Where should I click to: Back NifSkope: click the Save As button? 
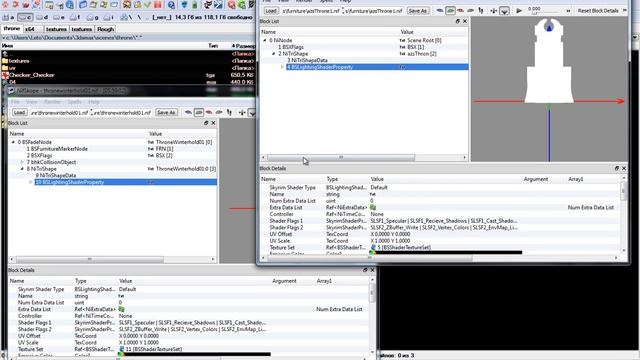click(166, 112)
